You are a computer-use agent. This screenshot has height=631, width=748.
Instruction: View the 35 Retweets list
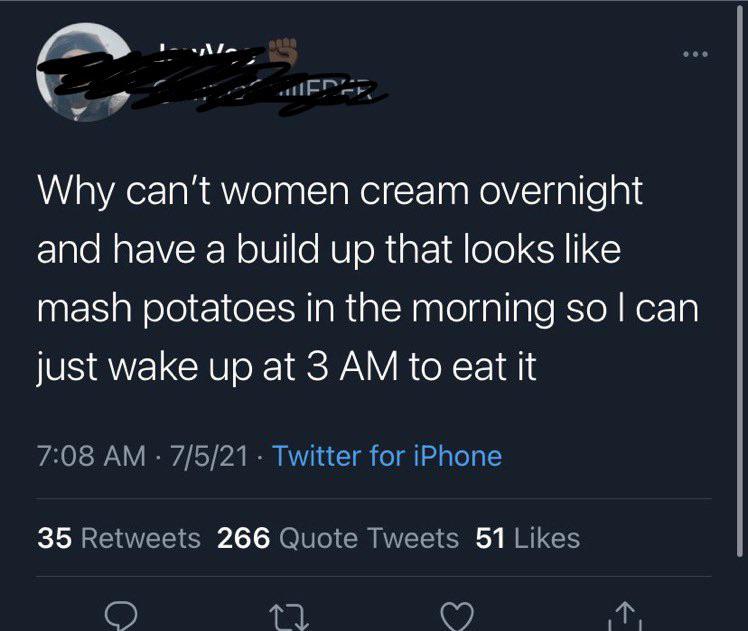coord(119,538)
